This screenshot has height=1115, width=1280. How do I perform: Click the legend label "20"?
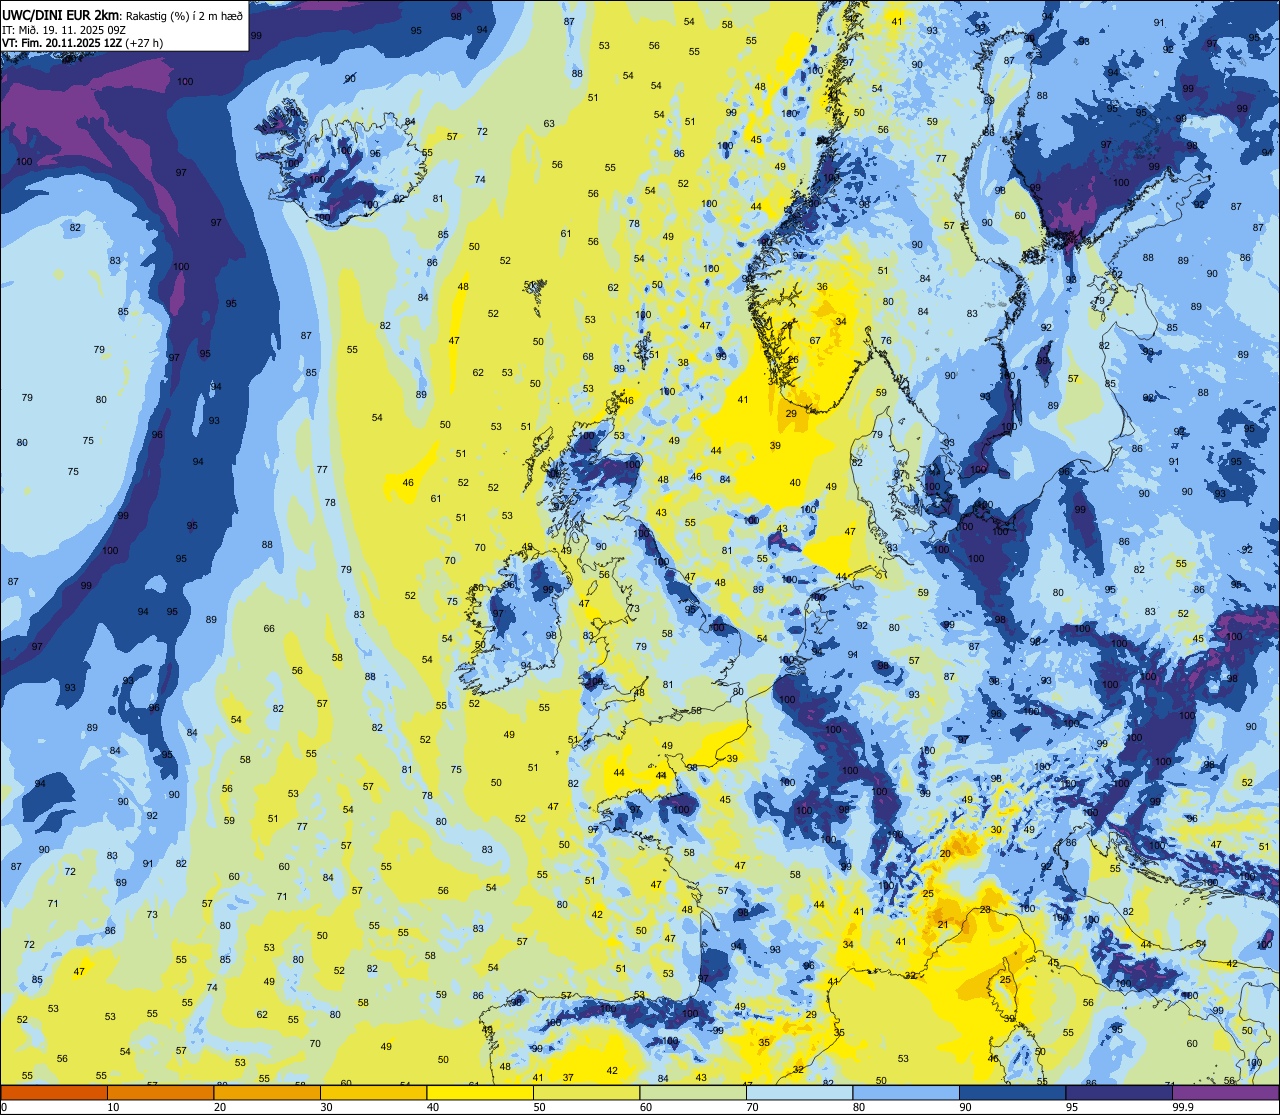pyautogui.click(x=220, y=1107)
